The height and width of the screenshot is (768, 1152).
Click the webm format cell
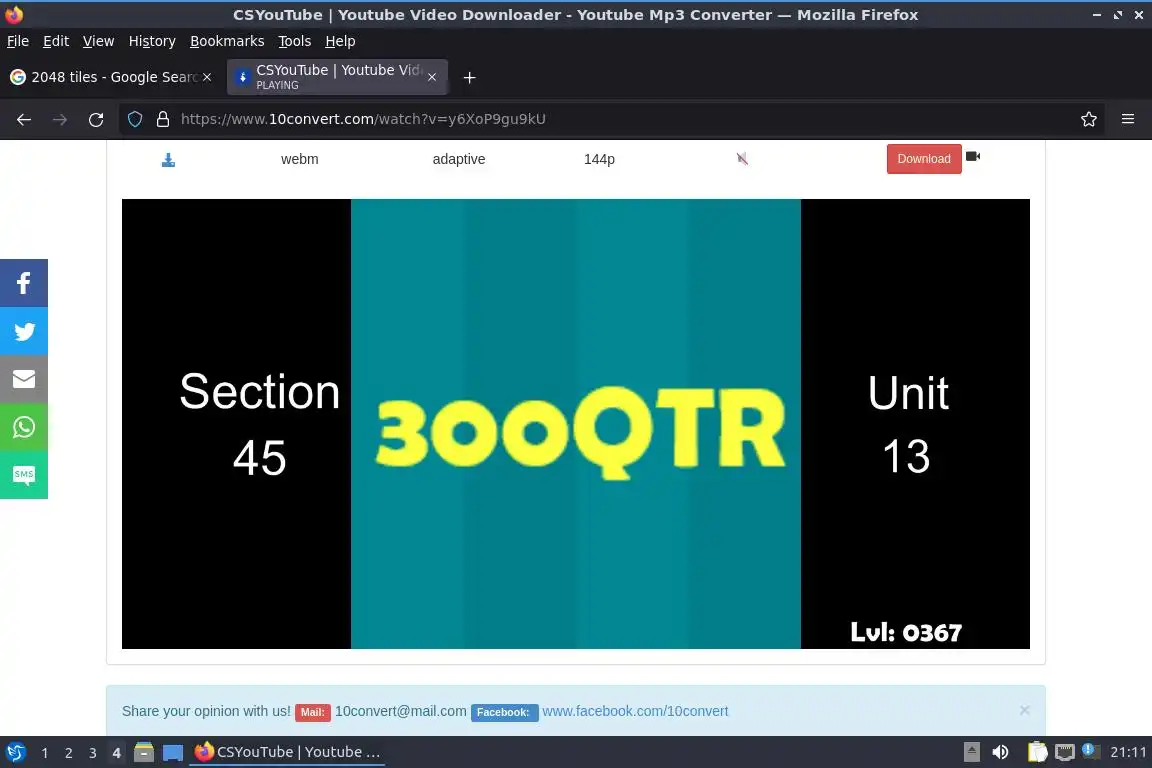click(x=299, y=159)
